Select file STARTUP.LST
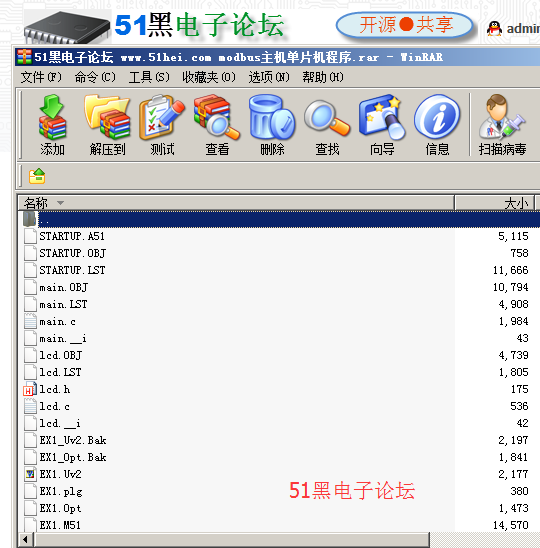The image size is (540, 548). (x=72, y=270)
